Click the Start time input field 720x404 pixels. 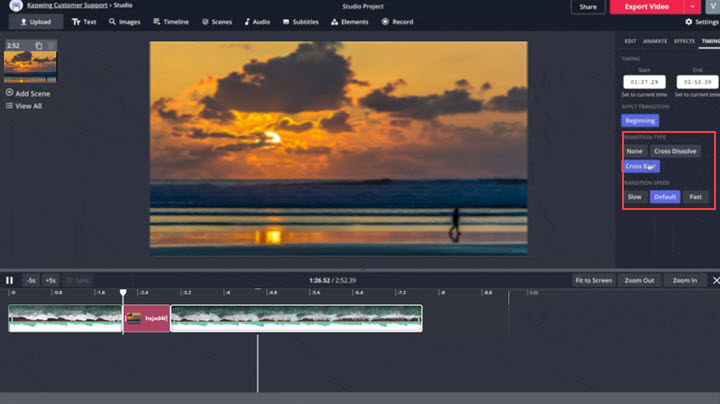(643, 82)
